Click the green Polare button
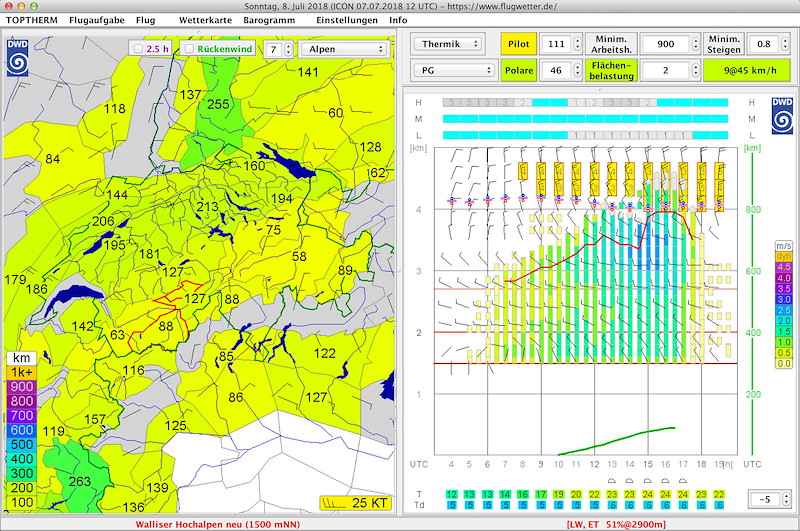800x531 pixels. [518, 70]
